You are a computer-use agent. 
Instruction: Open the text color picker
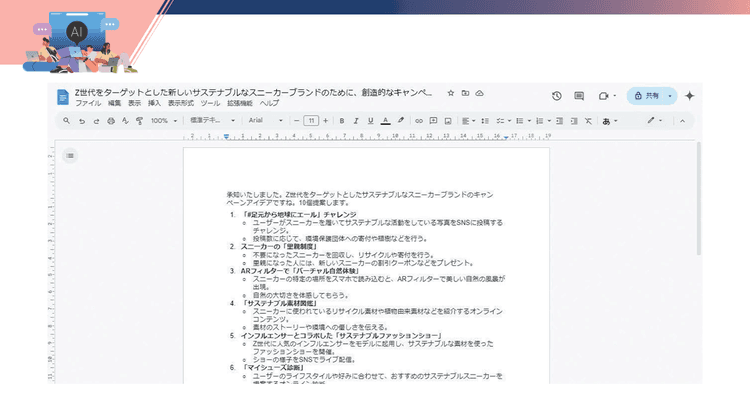386,121
